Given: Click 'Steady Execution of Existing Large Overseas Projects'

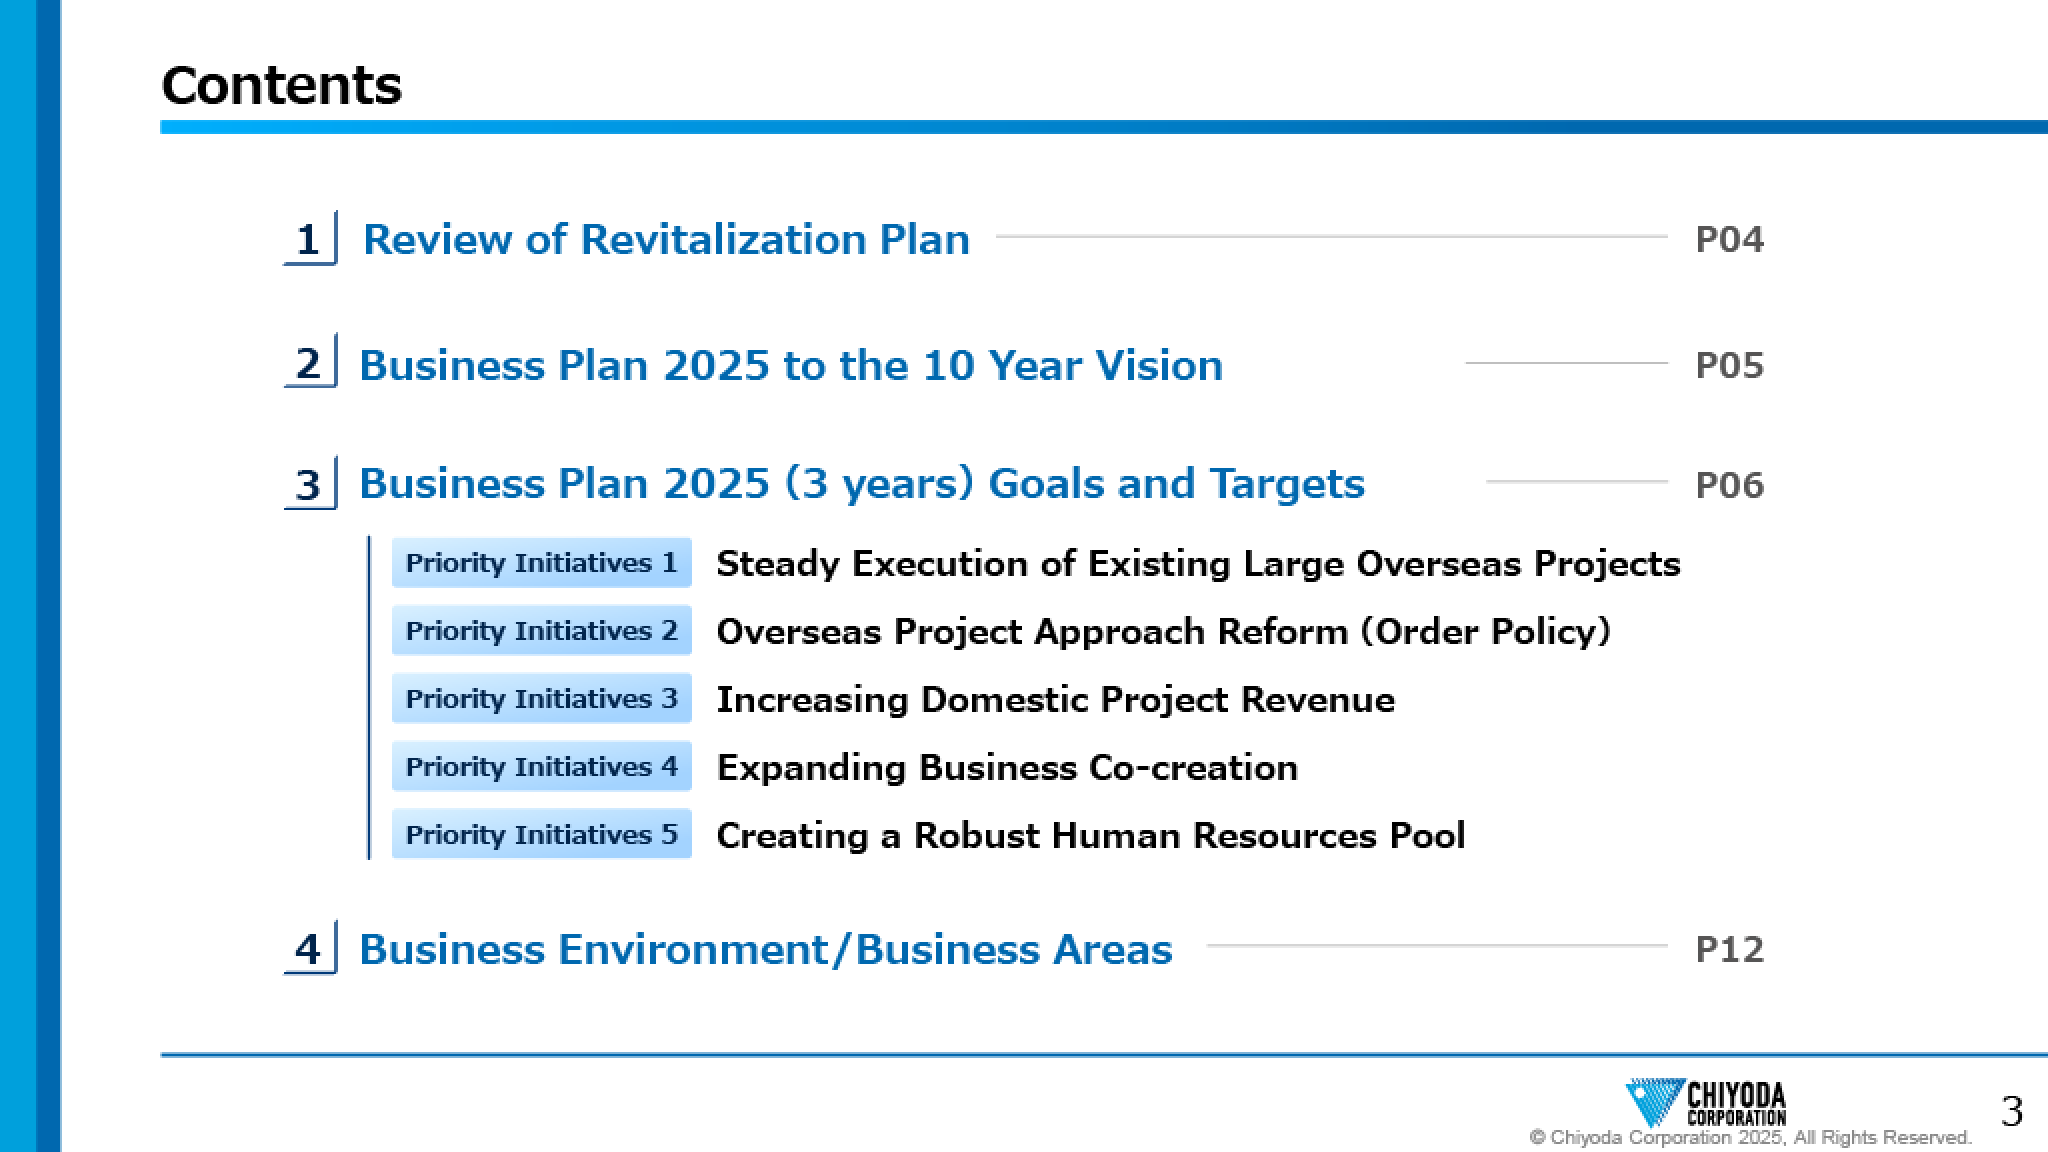Looking at the screenshot, I should (x=1199, y=564).
